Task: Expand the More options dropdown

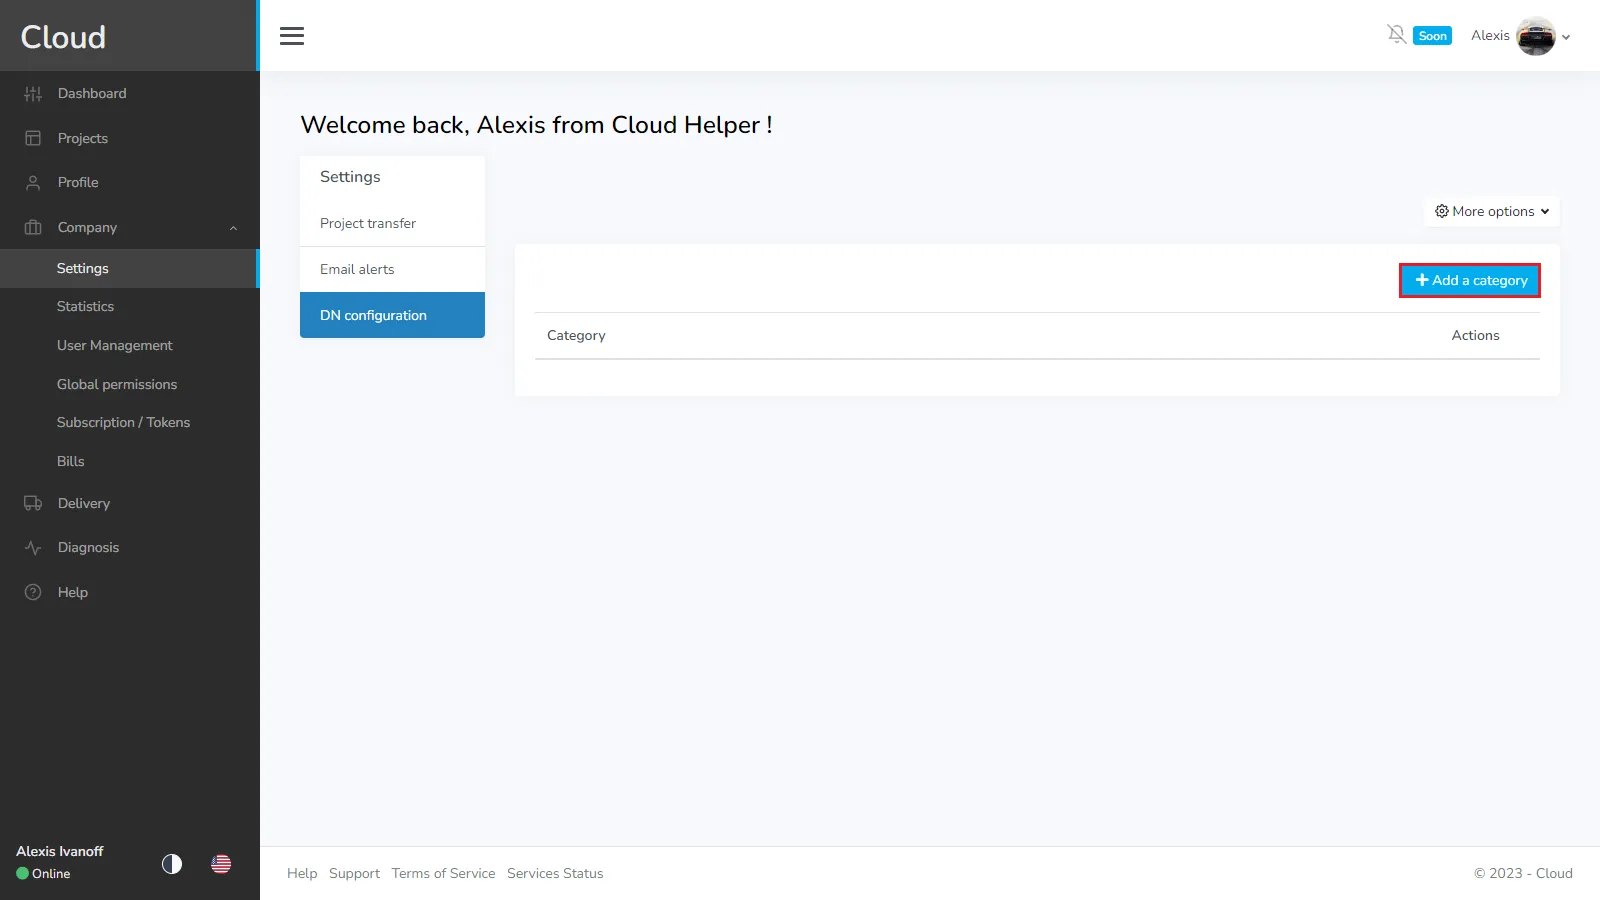Action: [x=1490, y=211]
